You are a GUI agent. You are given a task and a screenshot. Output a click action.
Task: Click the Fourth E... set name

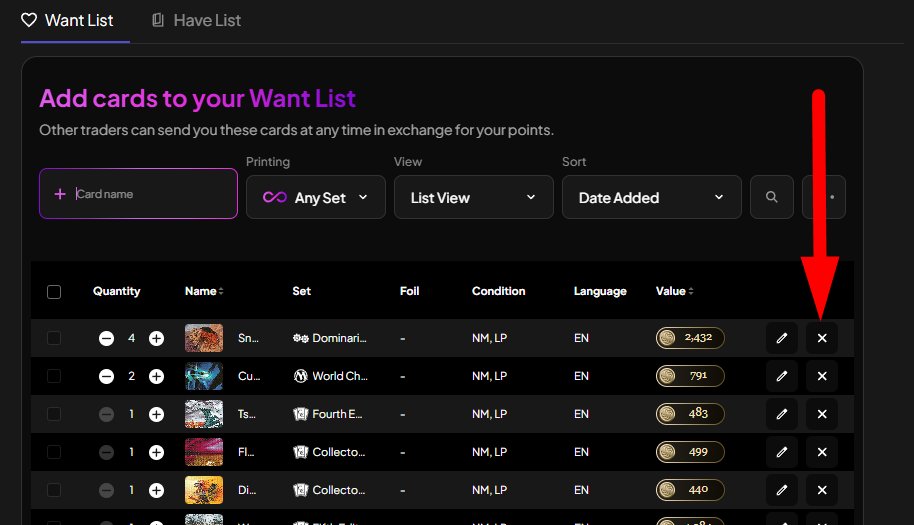(337, 414)
